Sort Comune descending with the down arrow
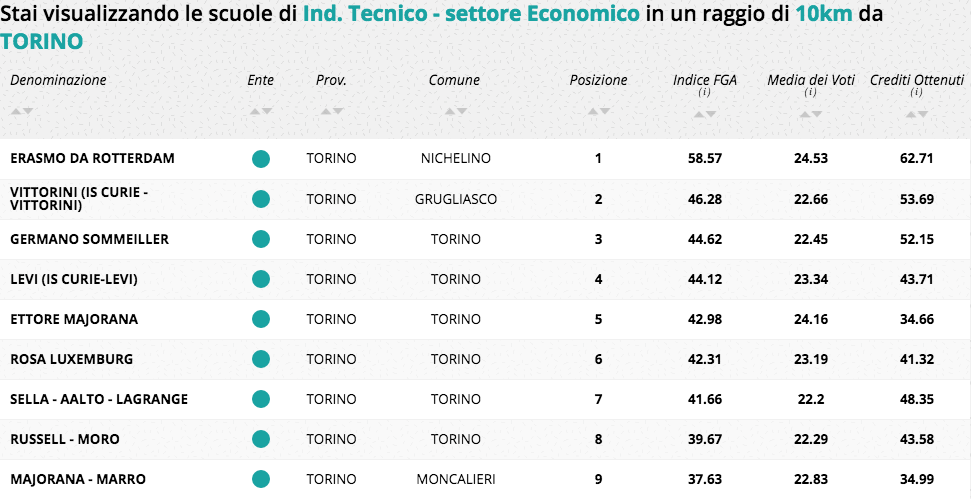The height and width of the screenshot is (499, 971). pos(461,111)
